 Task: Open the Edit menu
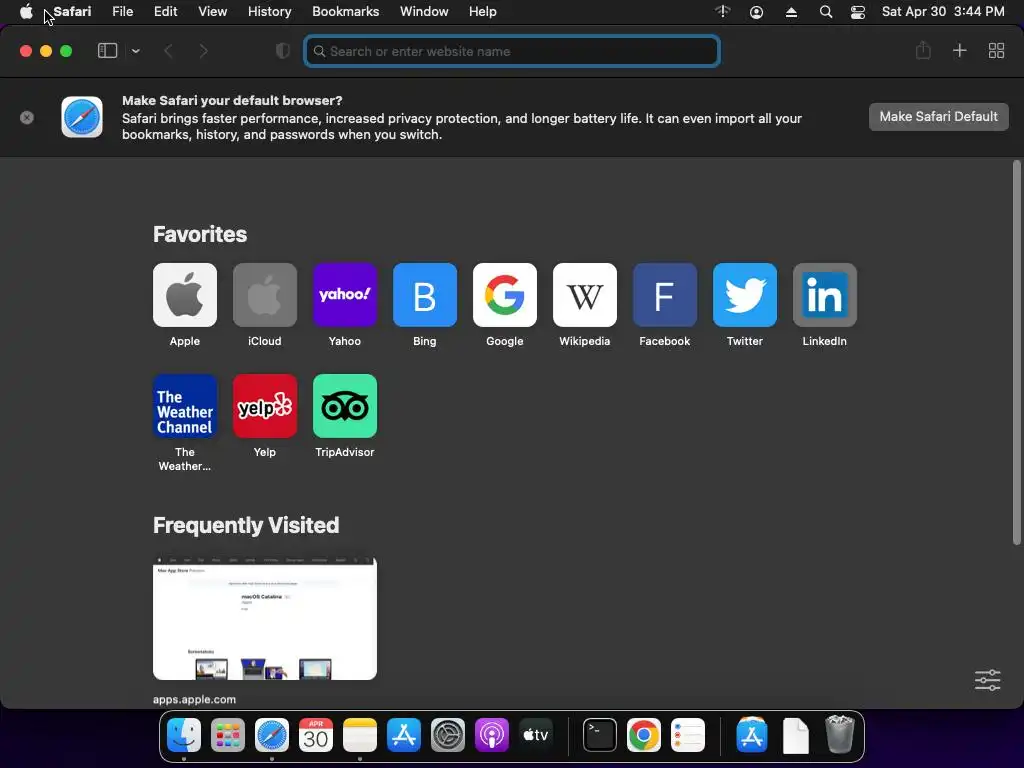[x=165, y=12]
